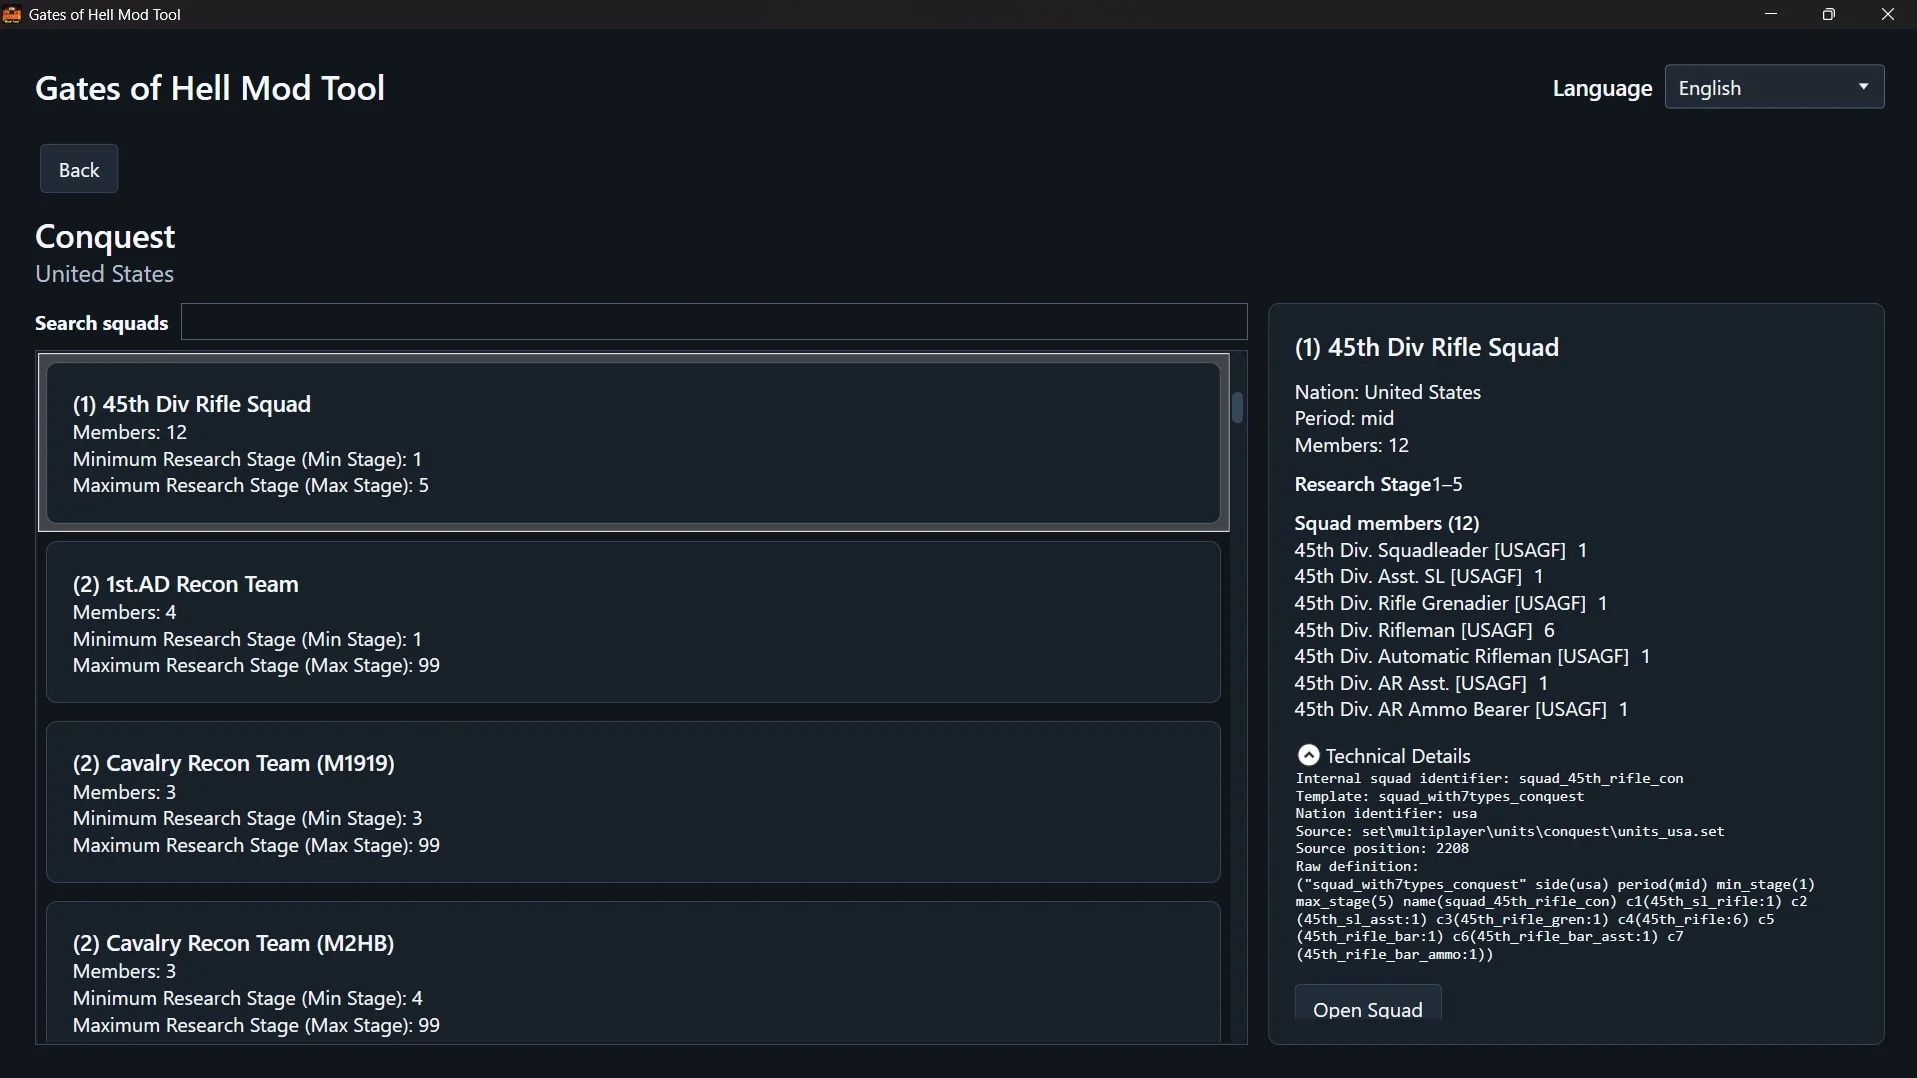Click the Back button
Viewport: 1917px width, 1078px height.
[x=79, y=169]
